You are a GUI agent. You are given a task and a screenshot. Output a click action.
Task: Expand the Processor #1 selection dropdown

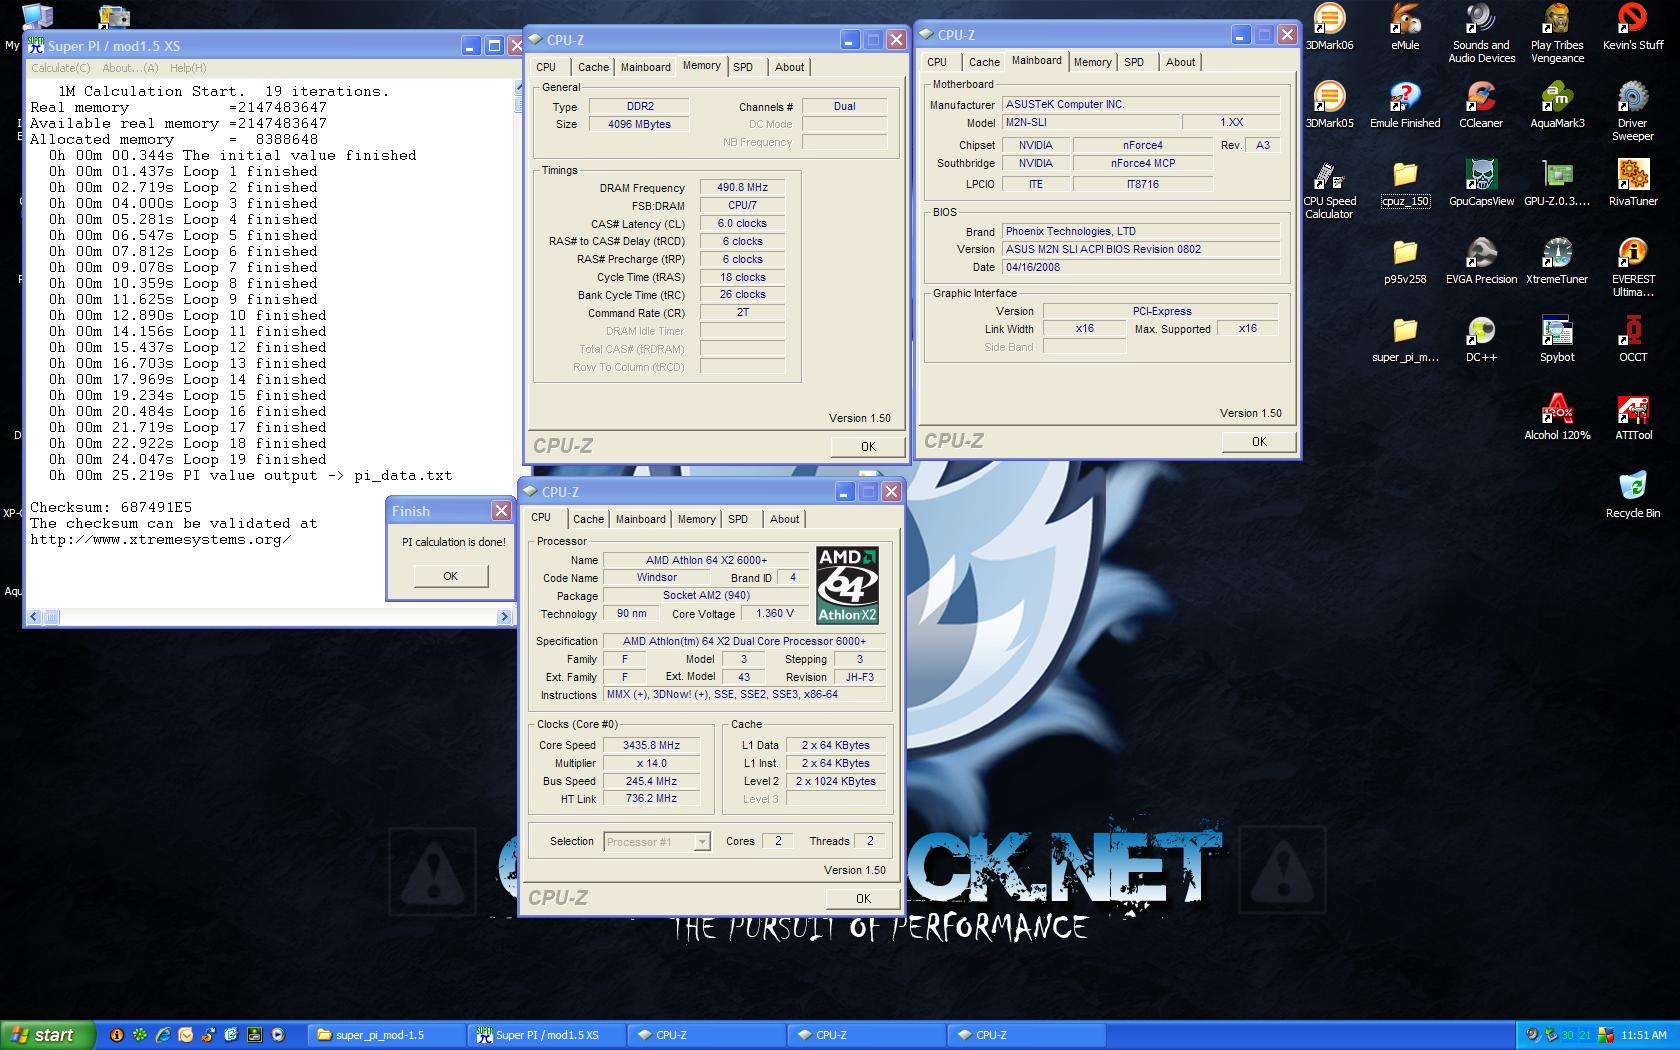702,842
